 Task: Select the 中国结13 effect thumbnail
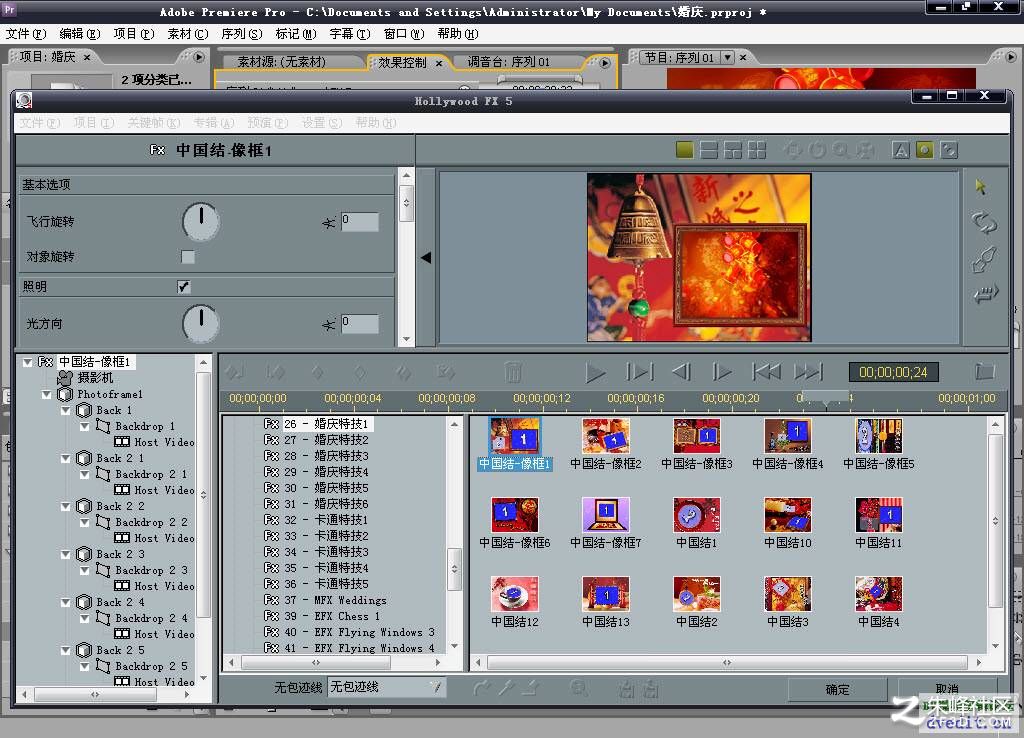[605, 602]
